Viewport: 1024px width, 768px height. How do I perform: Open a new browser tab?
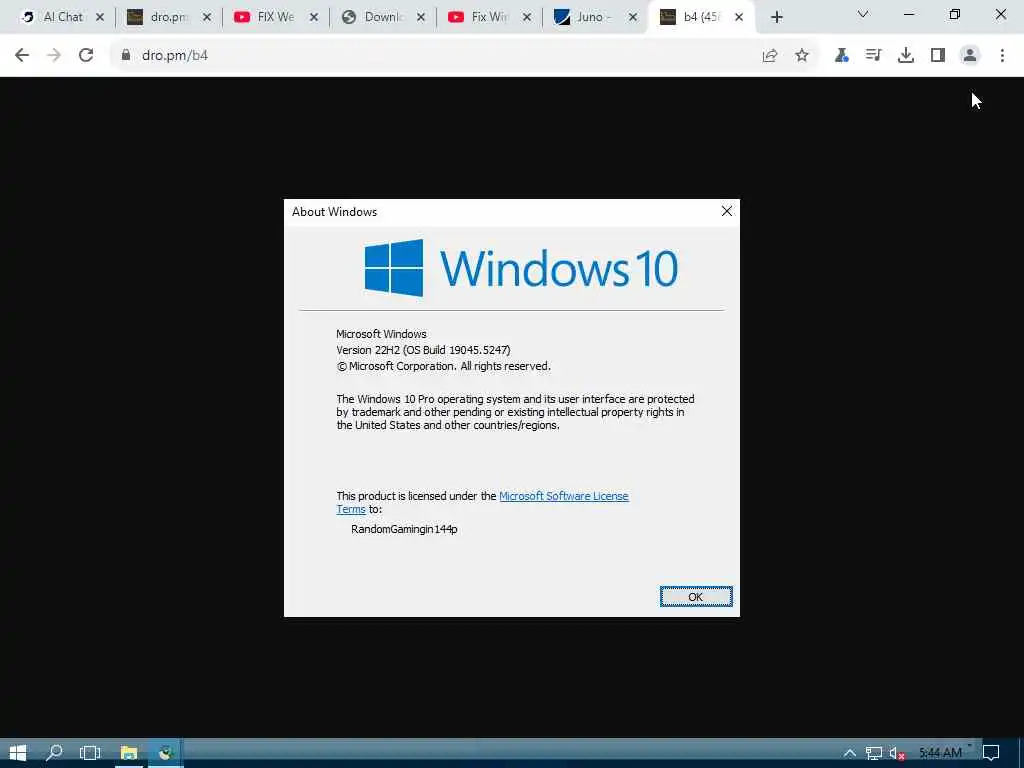(776, 18)
